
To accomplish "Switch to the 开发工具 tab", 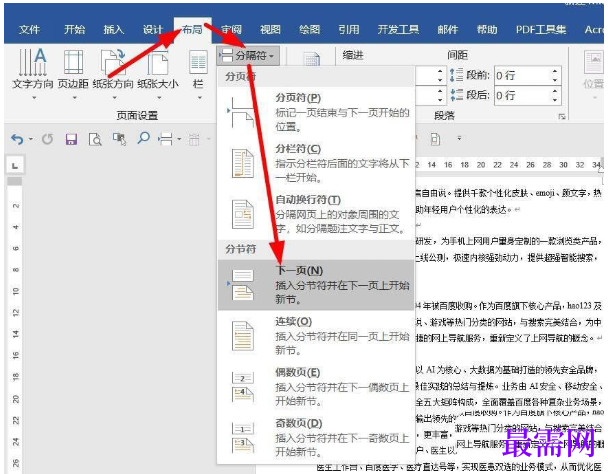I will (x=398, y=29).
